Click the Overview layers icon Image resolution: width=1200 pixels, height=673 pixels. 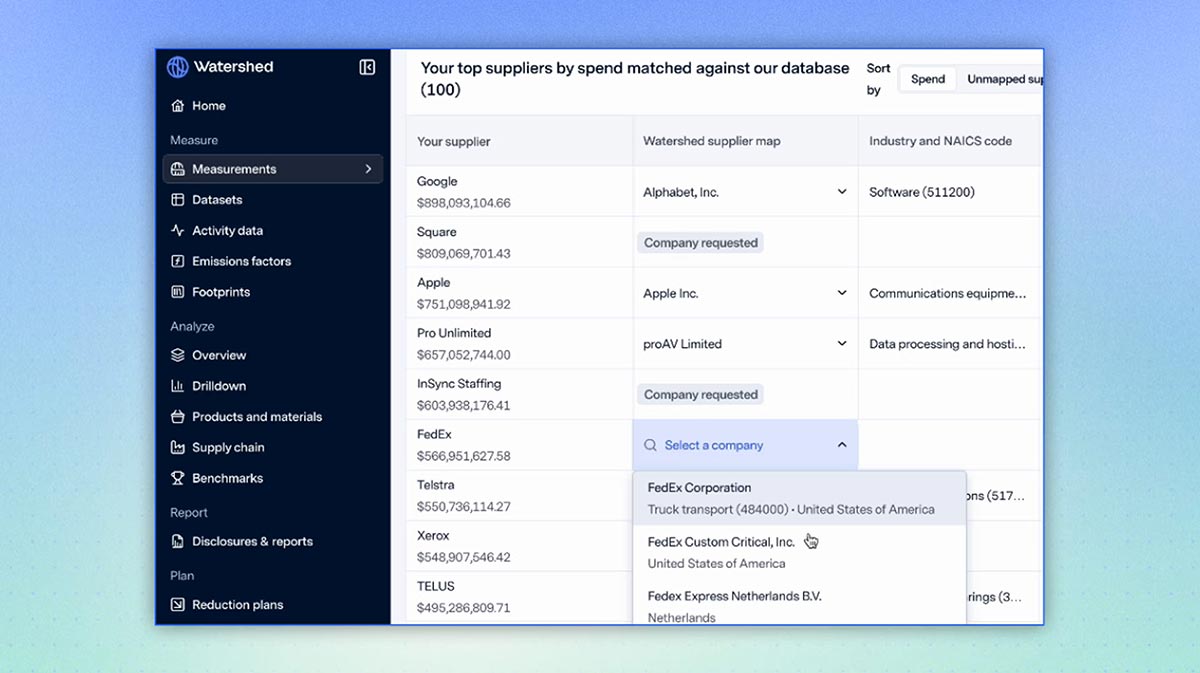[x=178, y=355]
